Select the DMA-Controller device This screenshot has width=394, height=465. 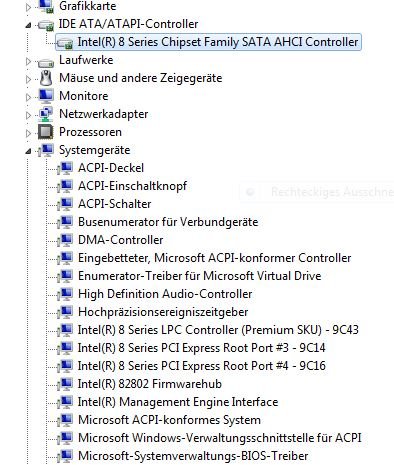point(120,240)
